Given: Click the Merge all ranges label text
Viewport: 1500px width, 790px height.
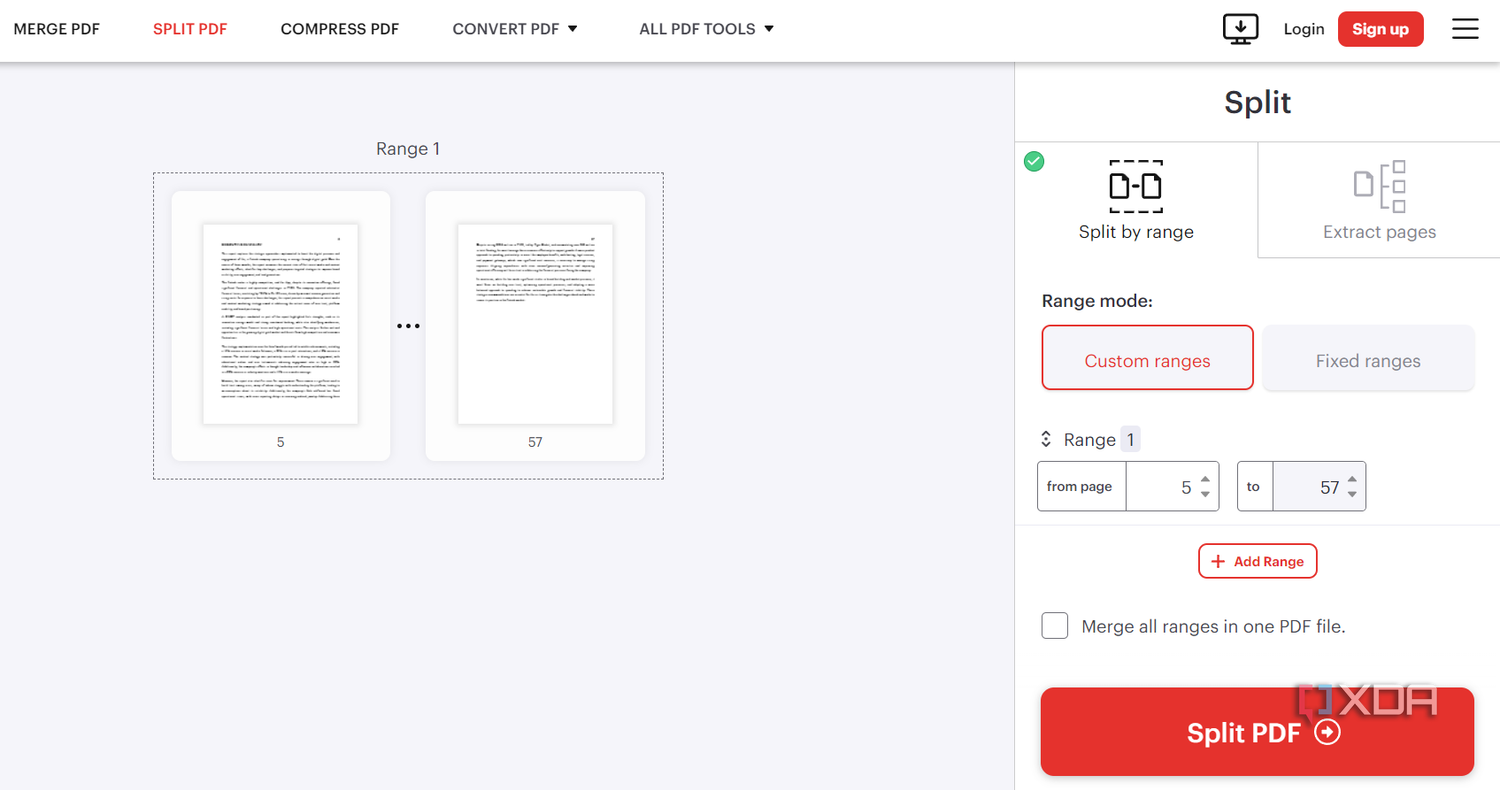Looking at the screenshot, I should 1214,627.
